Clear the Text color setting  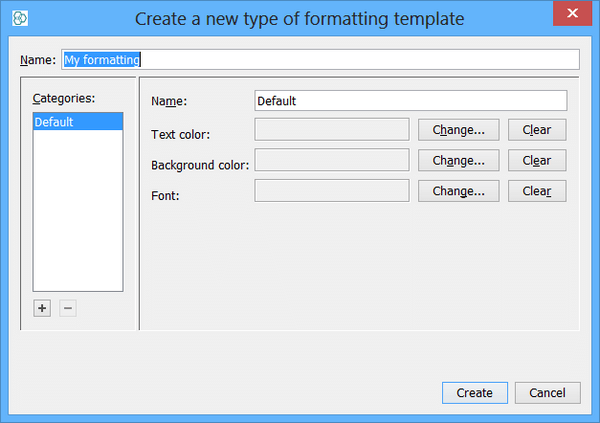(x=537, y=130)
